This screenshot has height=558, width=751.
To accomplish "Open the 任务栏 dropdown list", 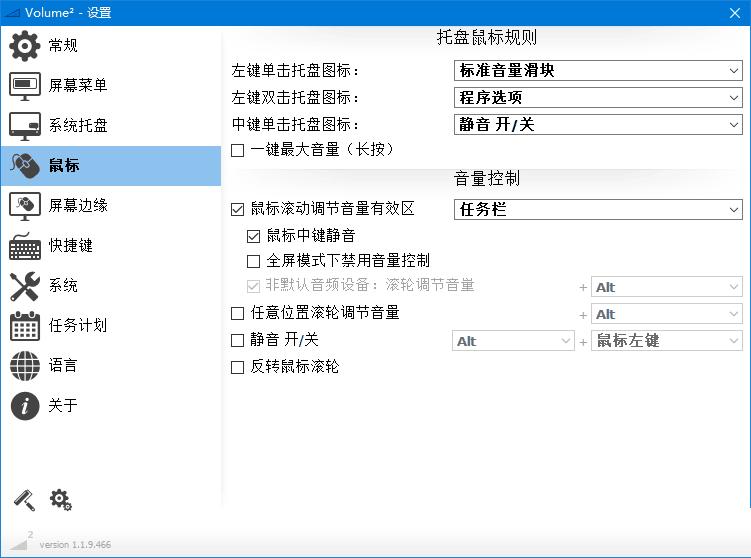I will [x=597, y=209].
